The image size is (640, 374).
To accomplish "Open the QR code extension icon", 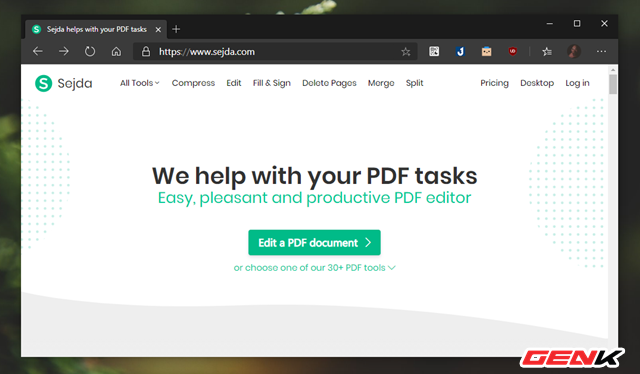I will pos(434,51).
